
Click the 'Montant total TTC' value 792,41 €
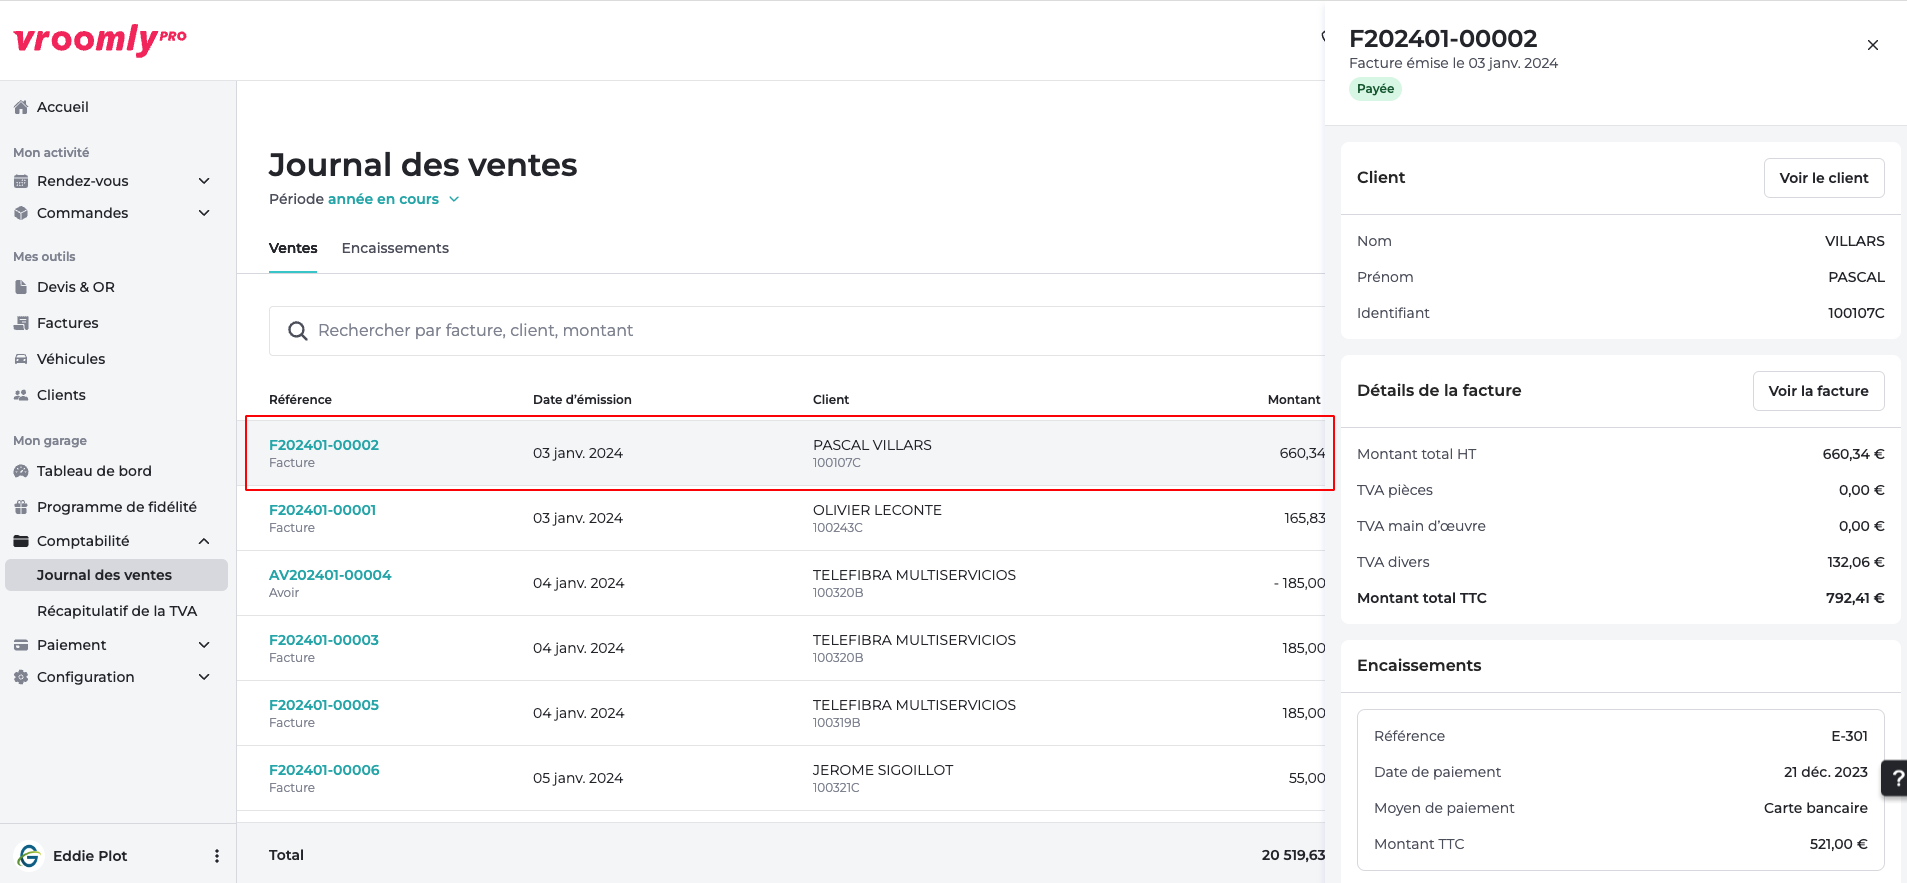(x=1855, y=598)
